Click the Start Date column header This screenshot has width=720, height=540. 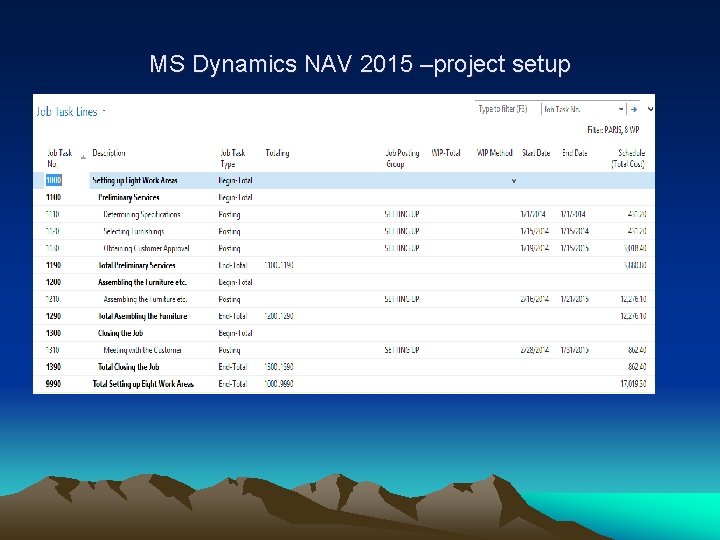click(x=536, y=153)
